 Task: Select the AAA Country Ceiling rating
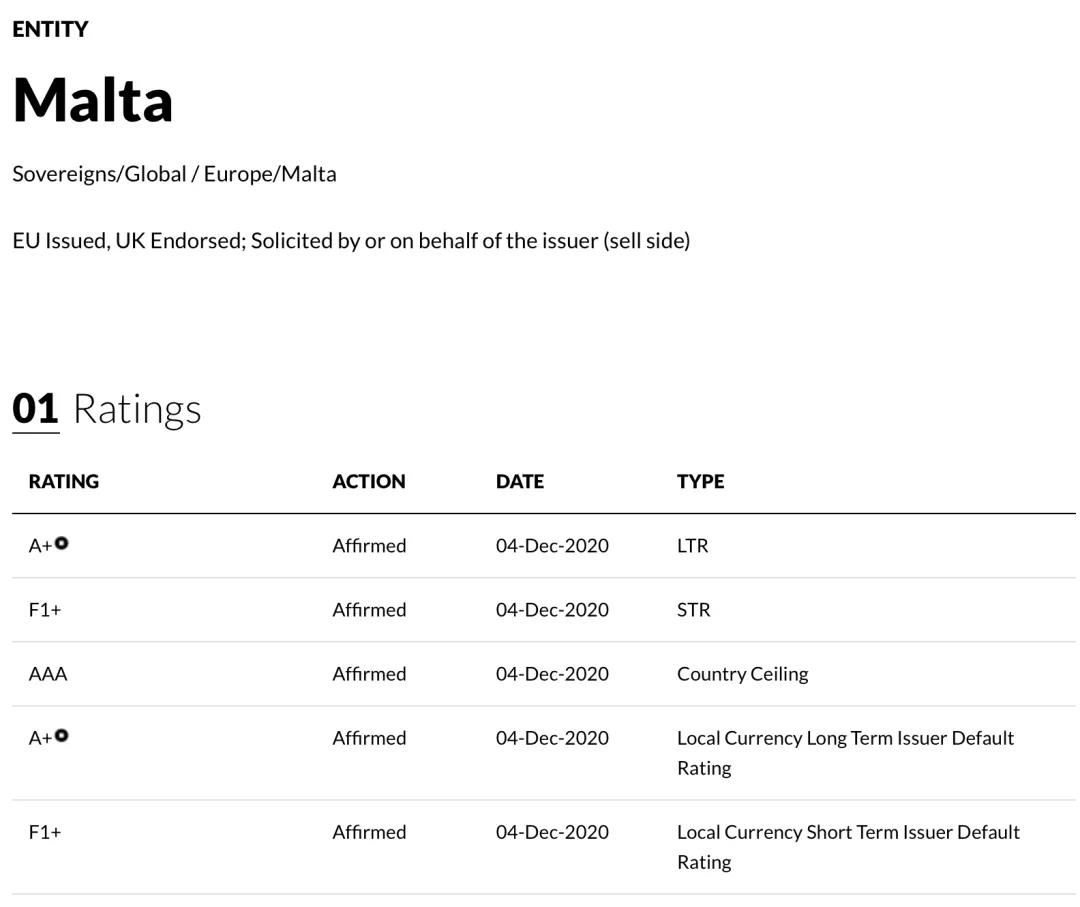click(48, 674)
